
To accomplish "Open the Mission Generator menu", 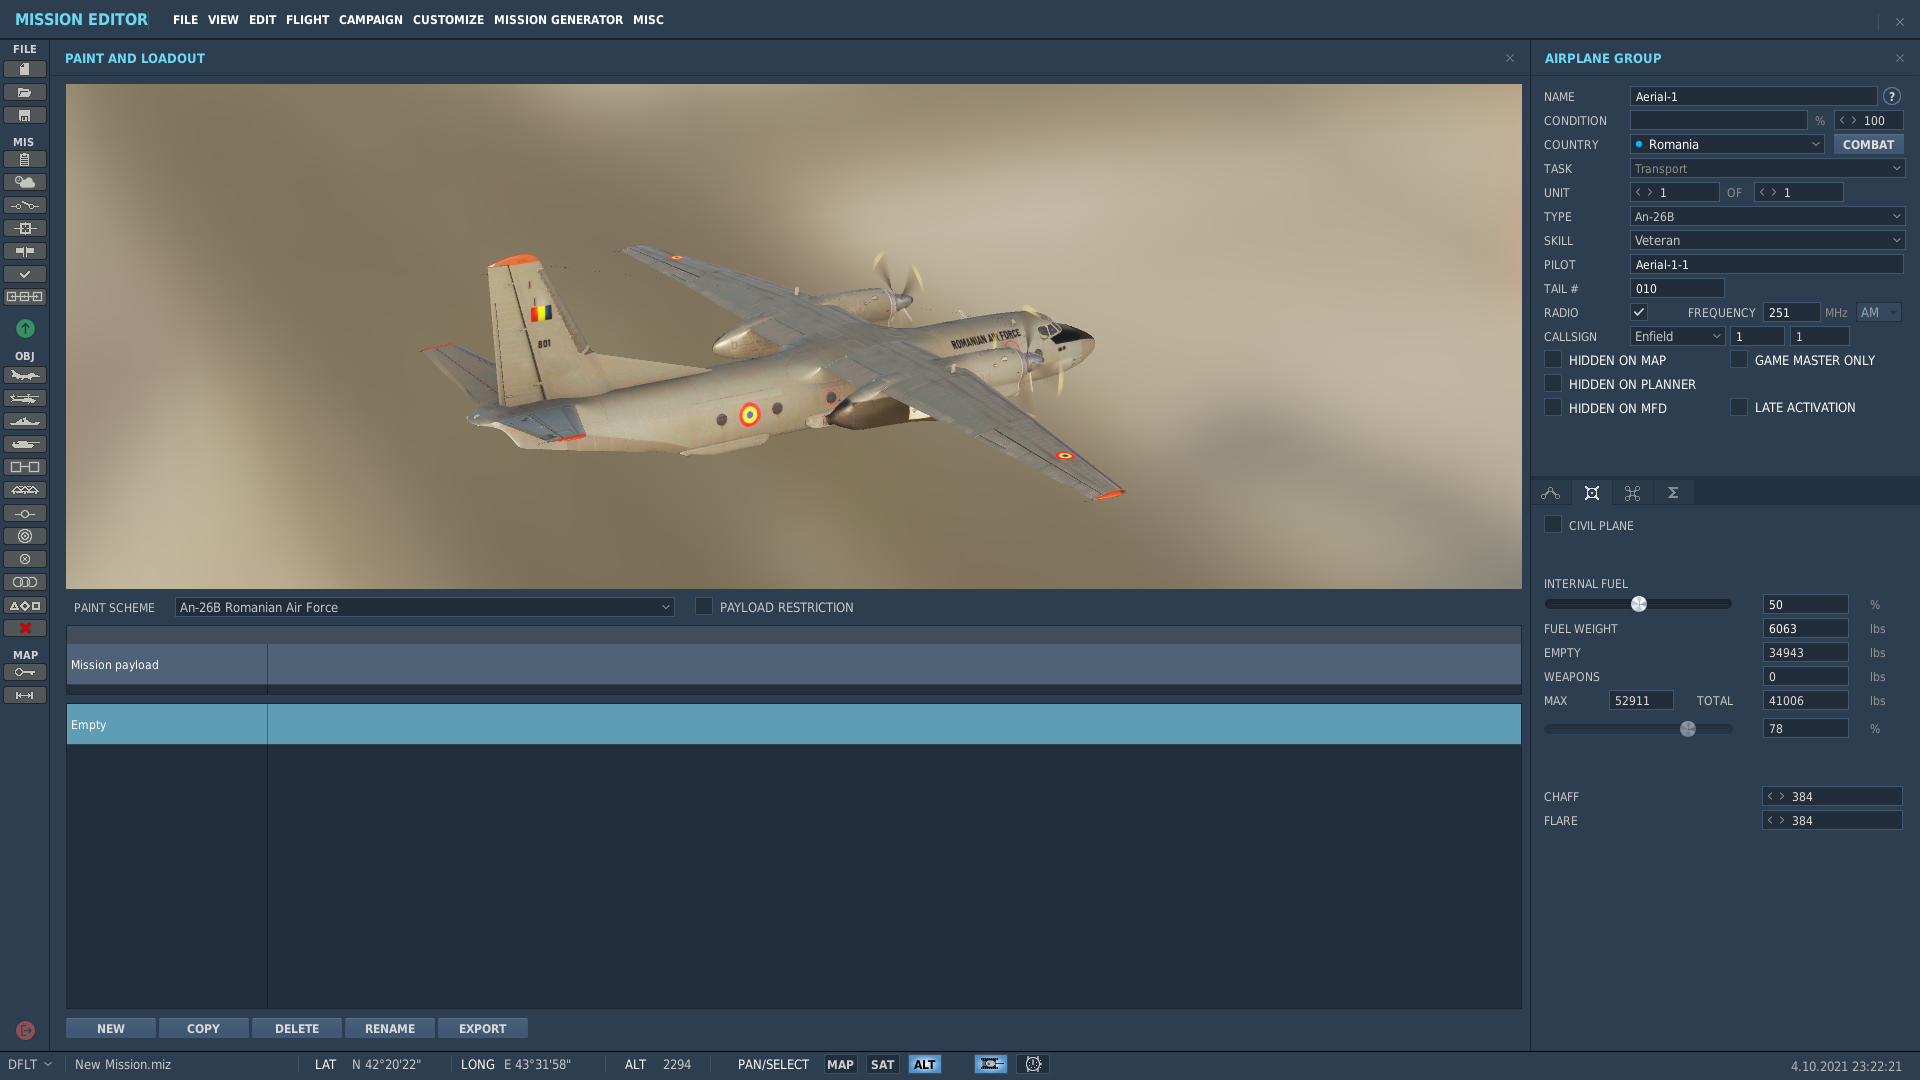I will (x=558, y=19).
